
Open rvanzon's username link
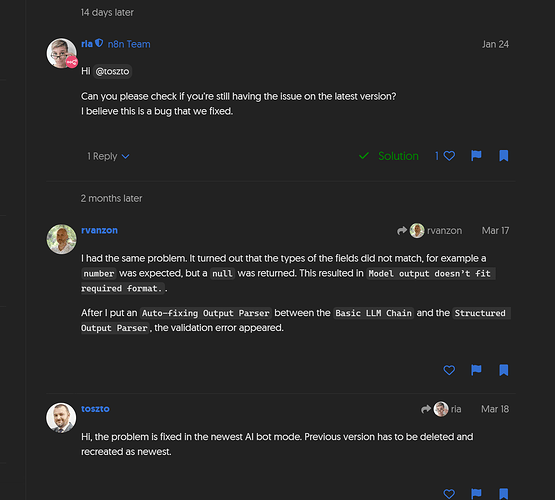tap(99, 230)
